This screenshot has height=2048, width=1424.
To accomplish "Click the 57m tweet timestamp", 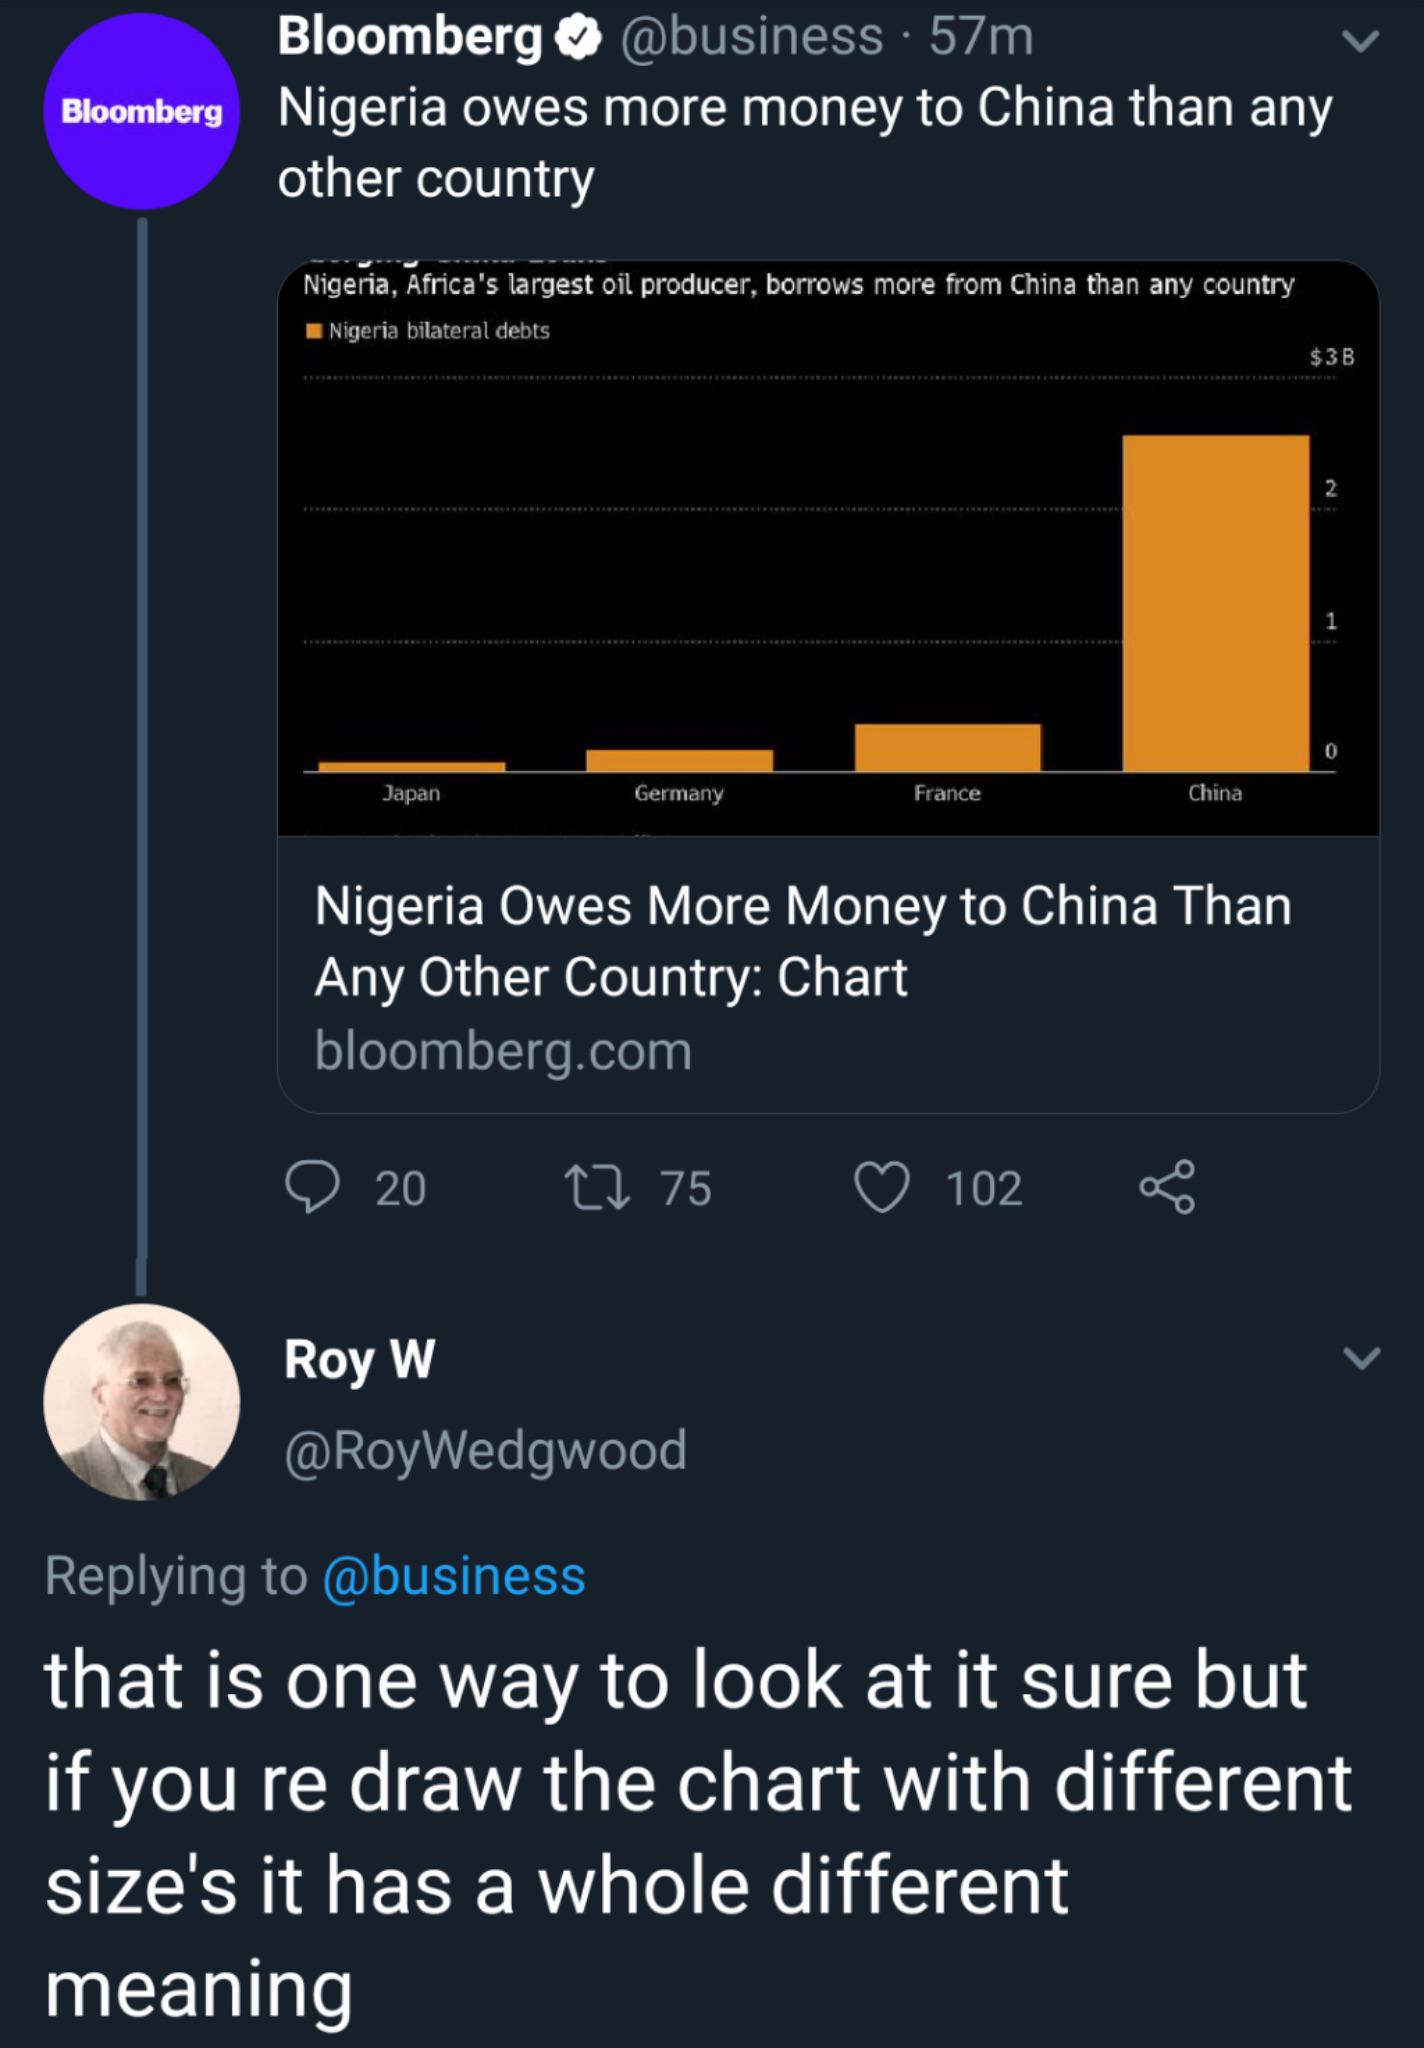I will [980, 37].
